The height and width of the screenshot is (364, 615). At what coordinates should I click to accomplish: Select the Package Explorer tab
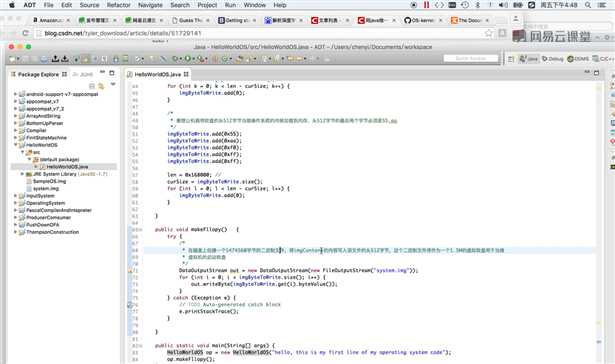click(x=38, y=74)
